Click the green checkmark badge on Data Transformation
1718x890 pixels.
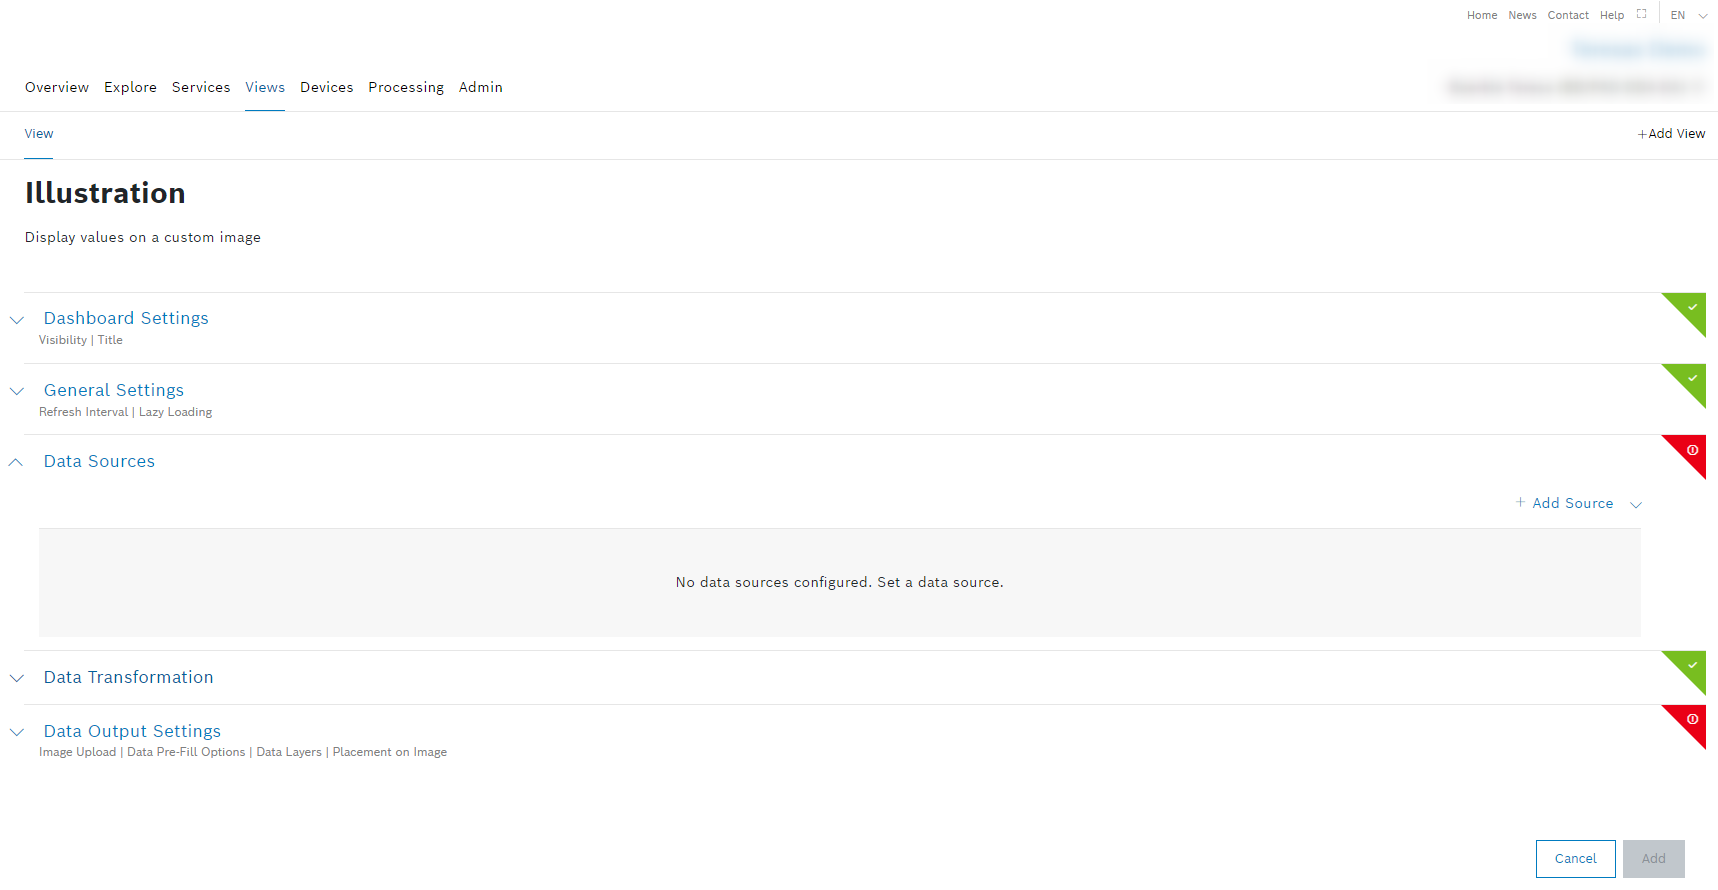(1691, 666)
